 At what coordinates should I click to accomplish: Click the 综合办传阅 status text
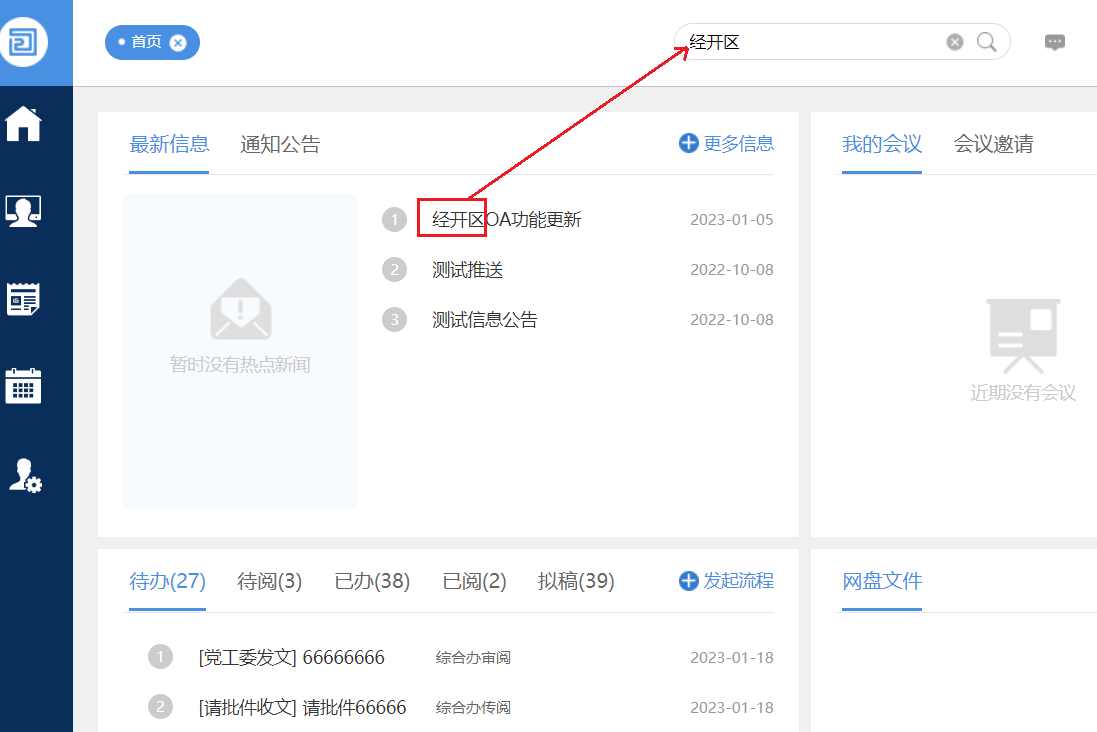[473, 708]
